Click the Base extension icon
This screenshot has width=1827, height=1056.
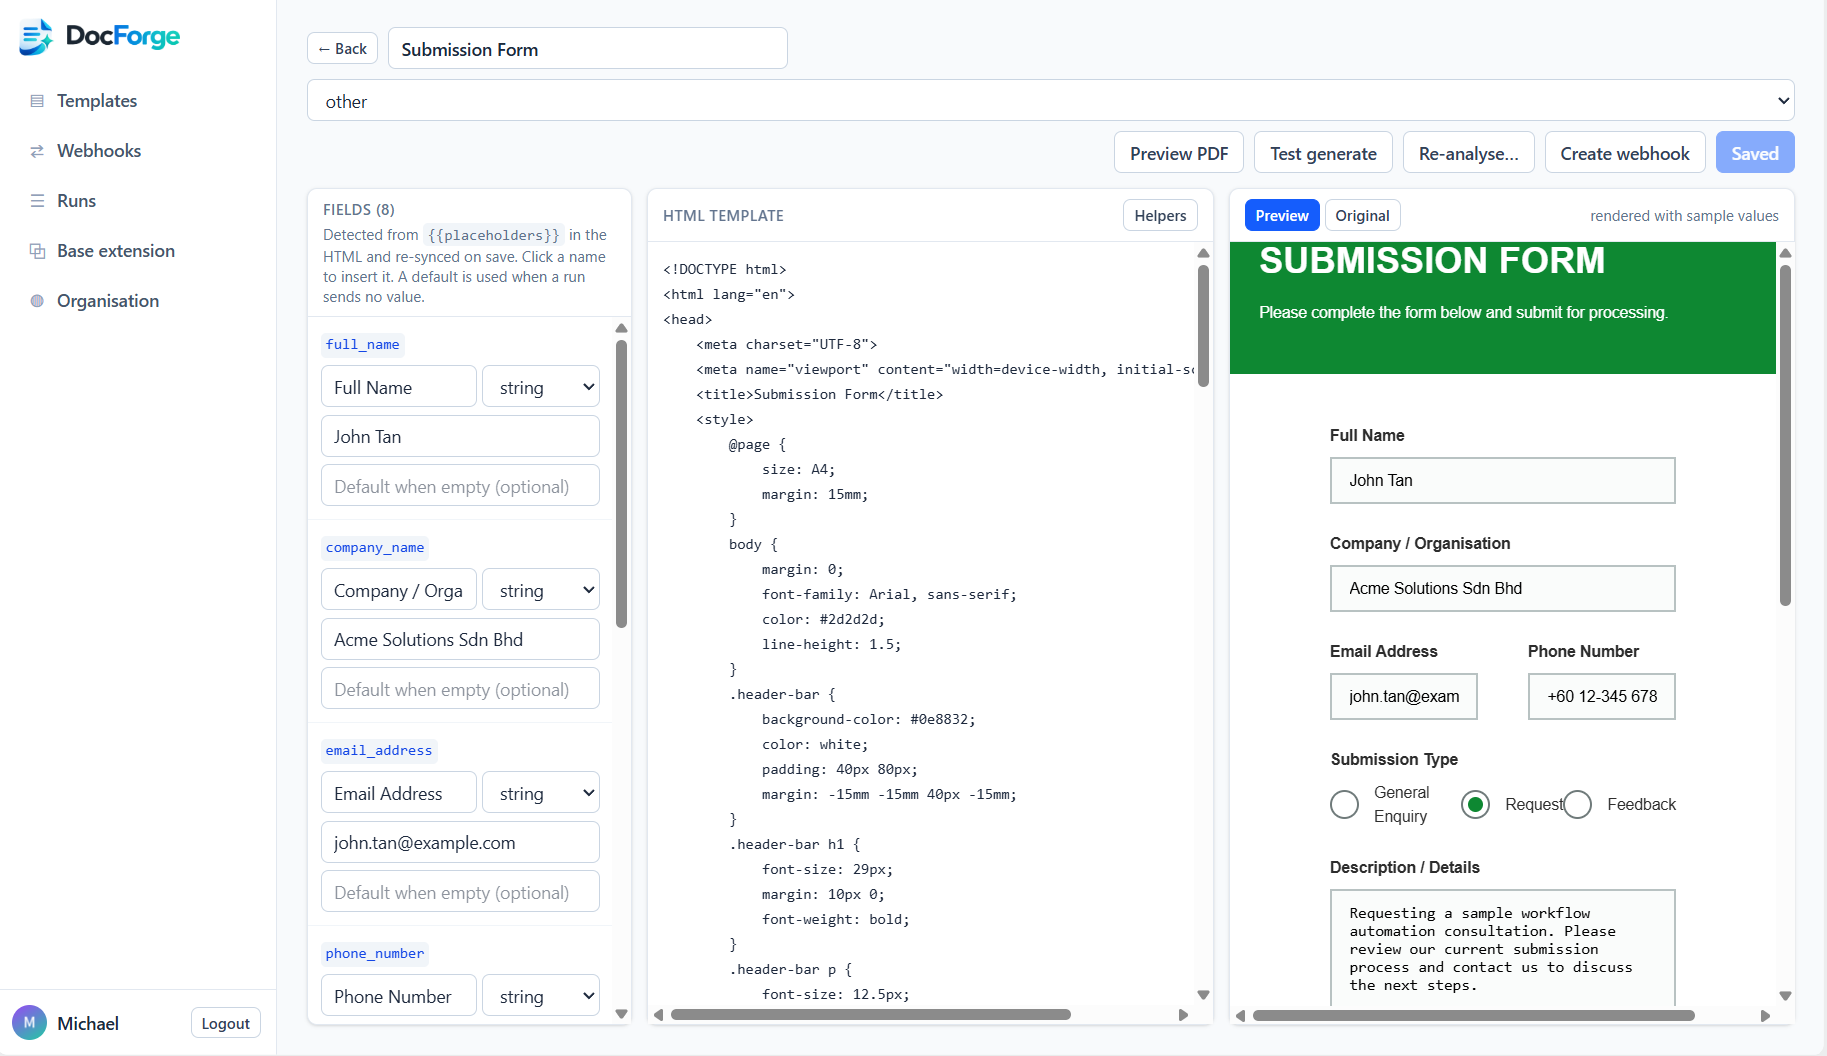click(37, 251)
